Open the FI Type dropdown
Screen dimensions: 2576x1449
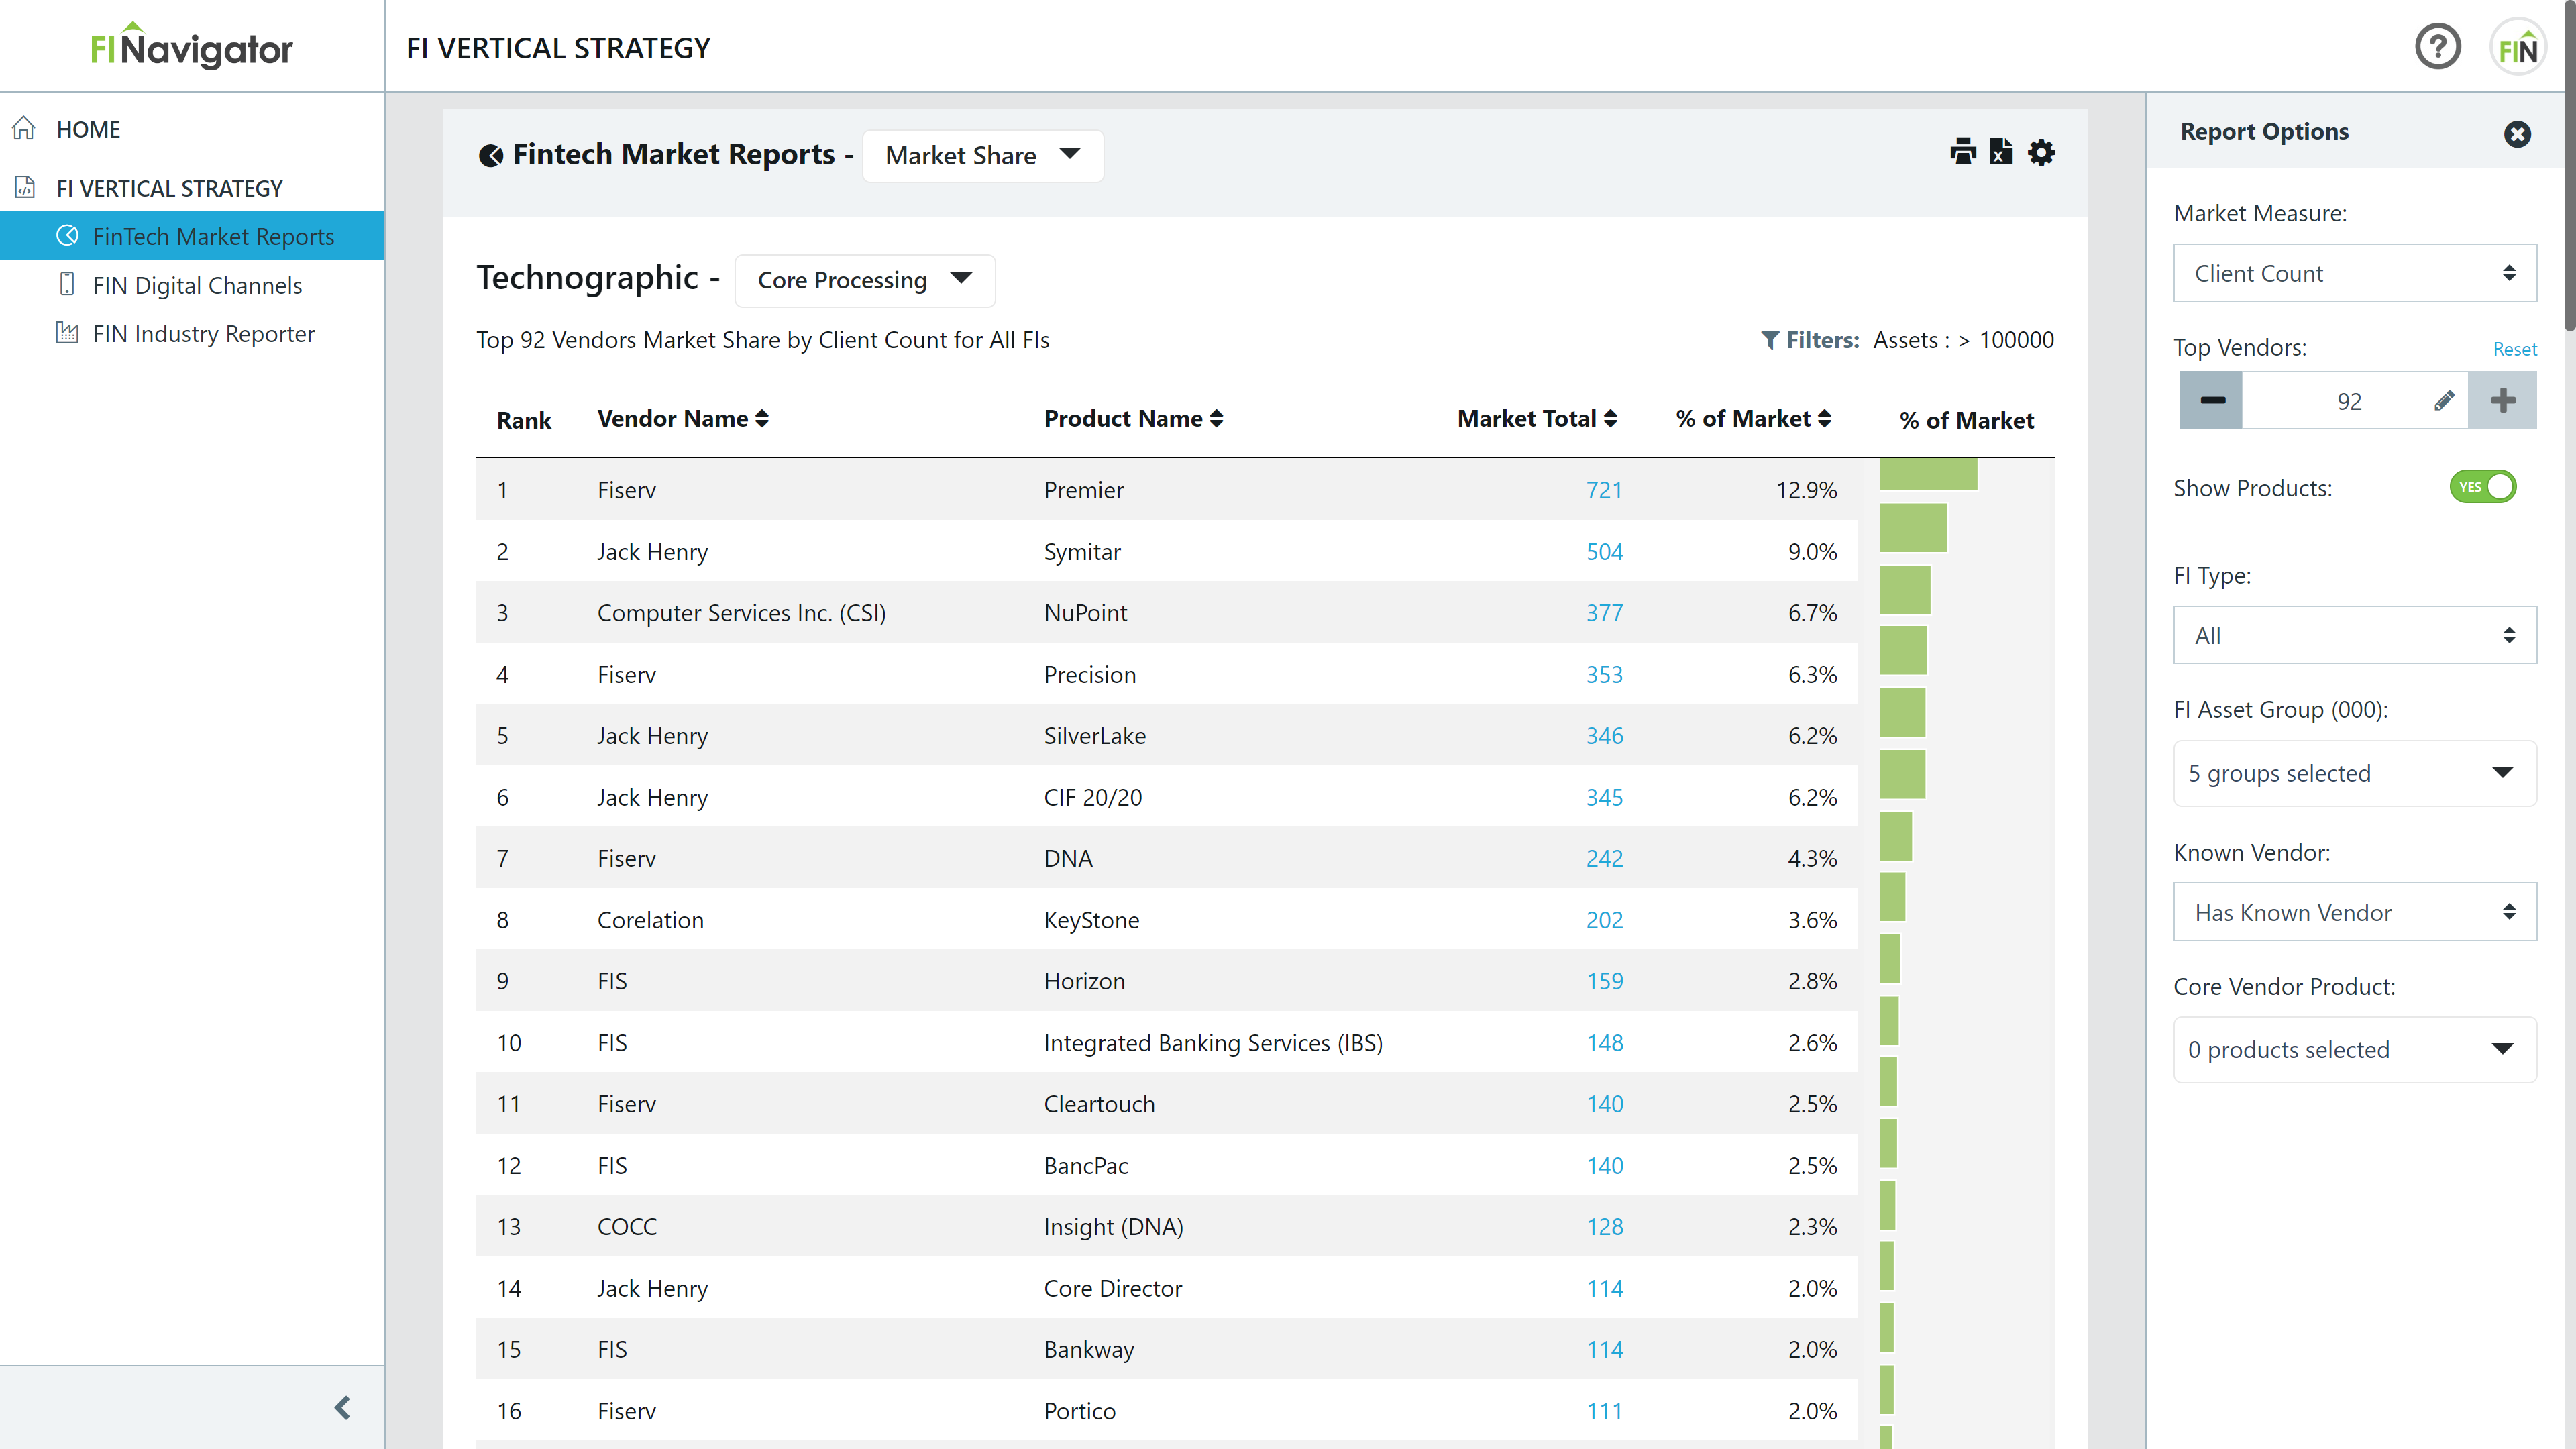[2354, 635]
